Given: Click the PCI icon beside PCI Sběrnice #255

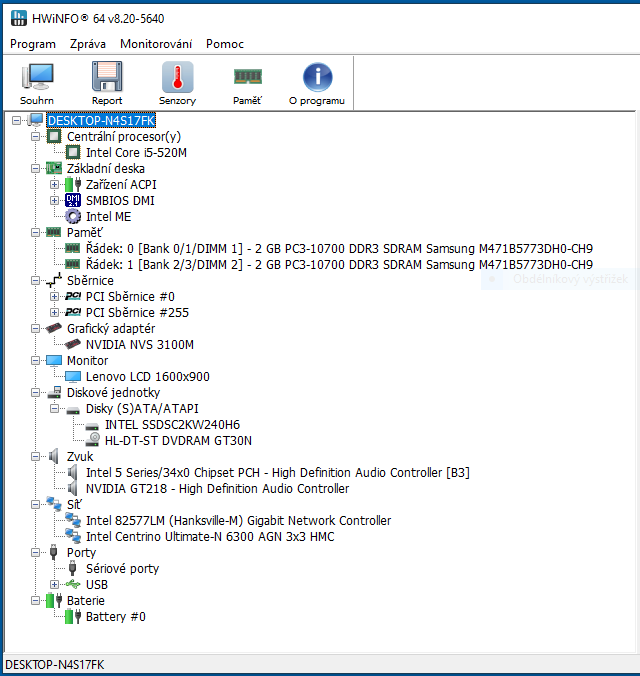Looking at the screenshot, I should click(x=73, y=312).
